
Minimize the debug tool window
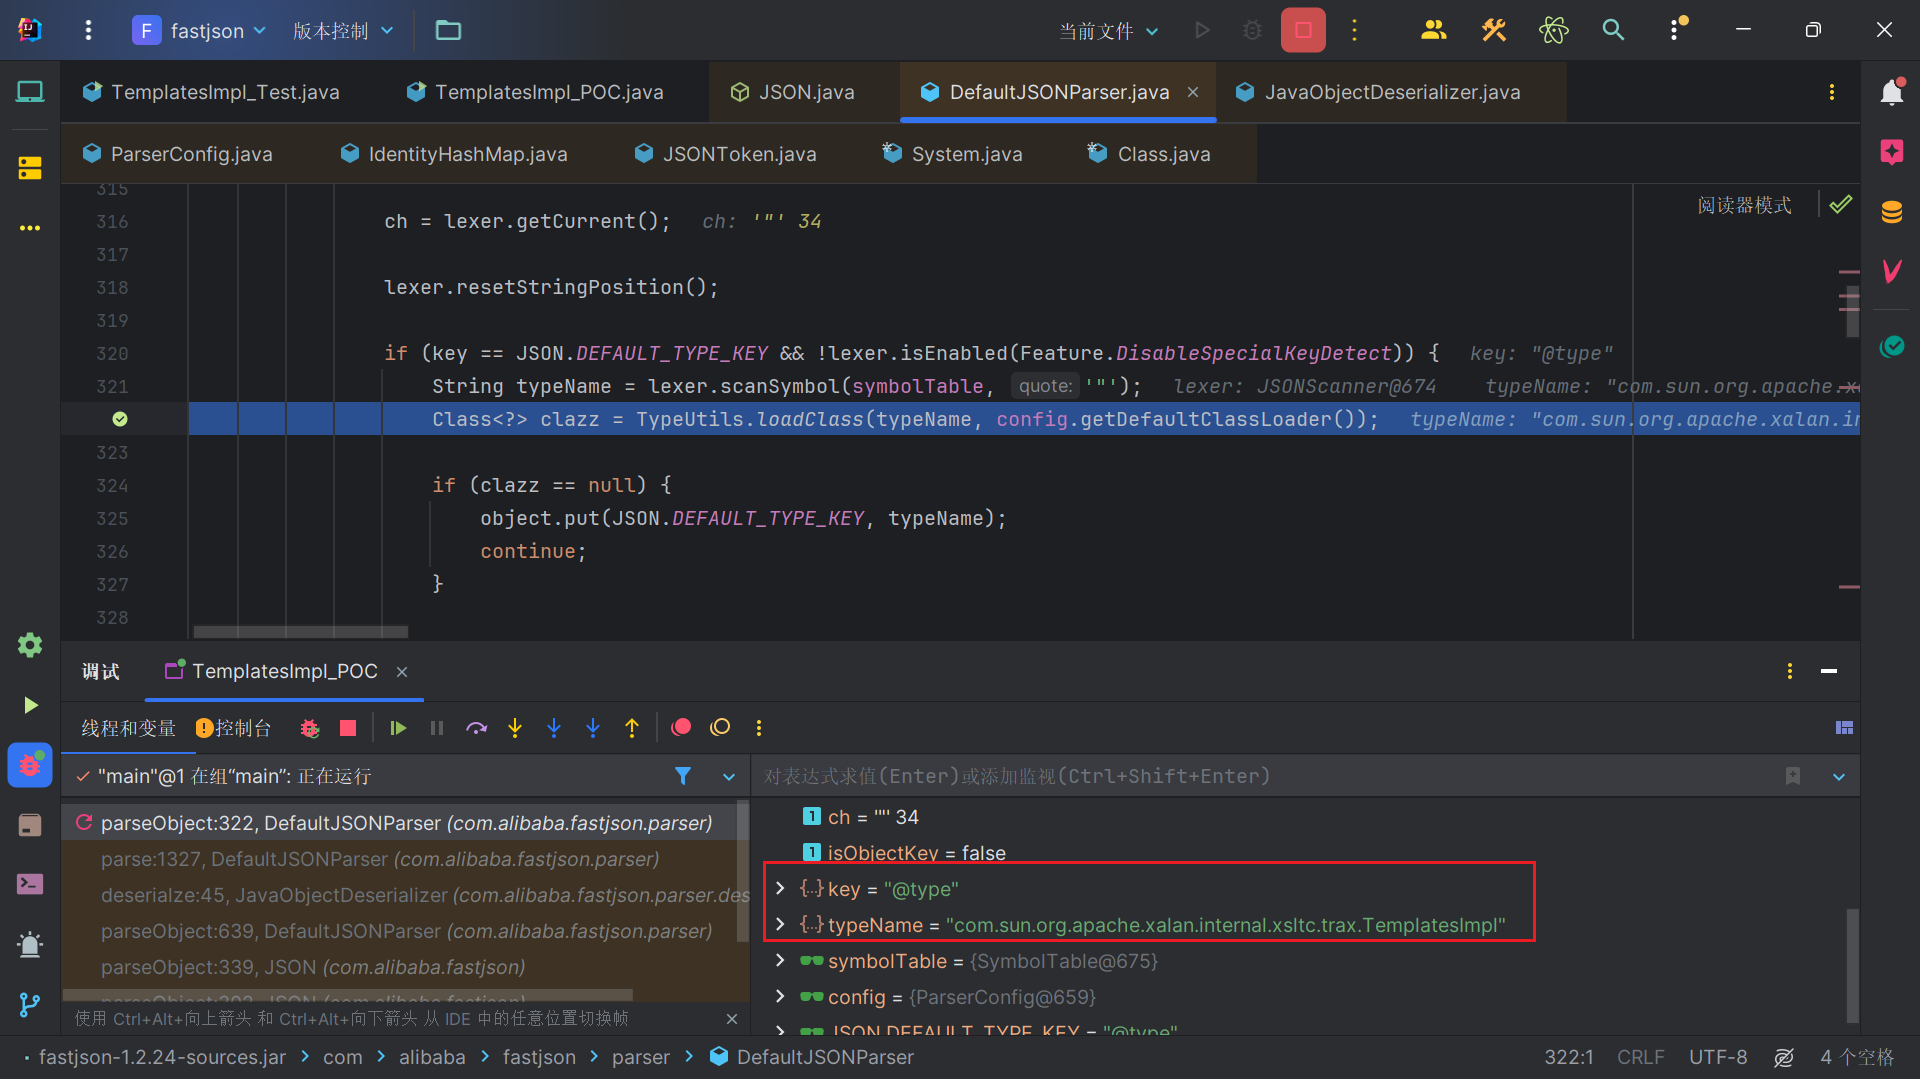click(x=1829, y=671)
